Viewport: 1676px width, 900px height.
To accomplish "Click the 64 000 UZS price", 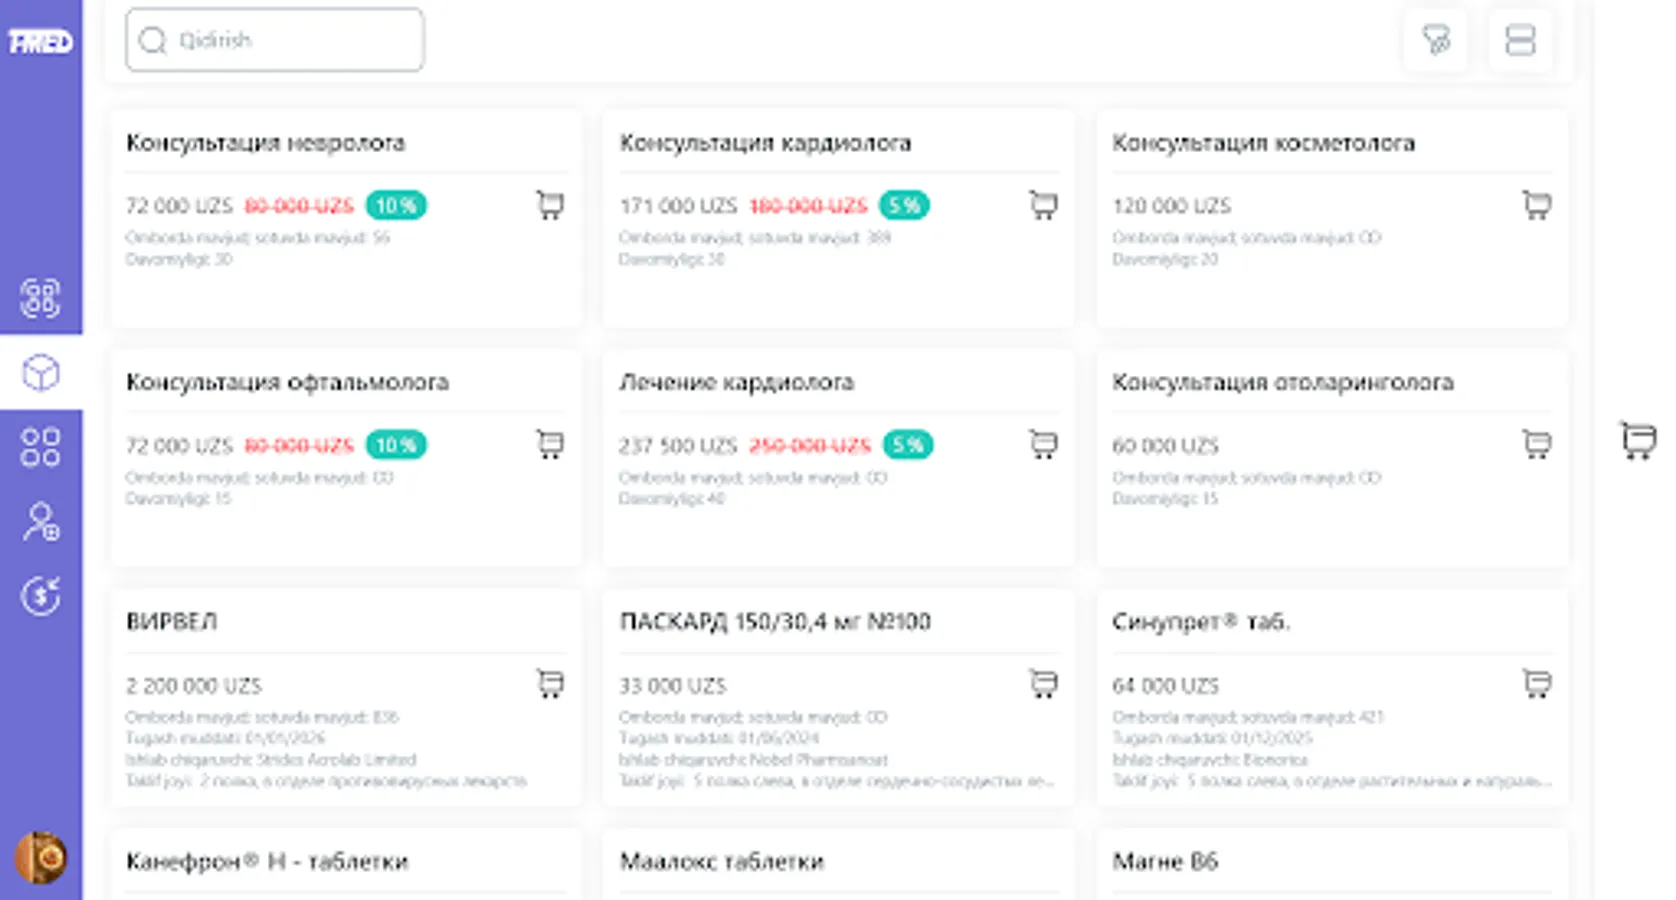I will 1165,686.
